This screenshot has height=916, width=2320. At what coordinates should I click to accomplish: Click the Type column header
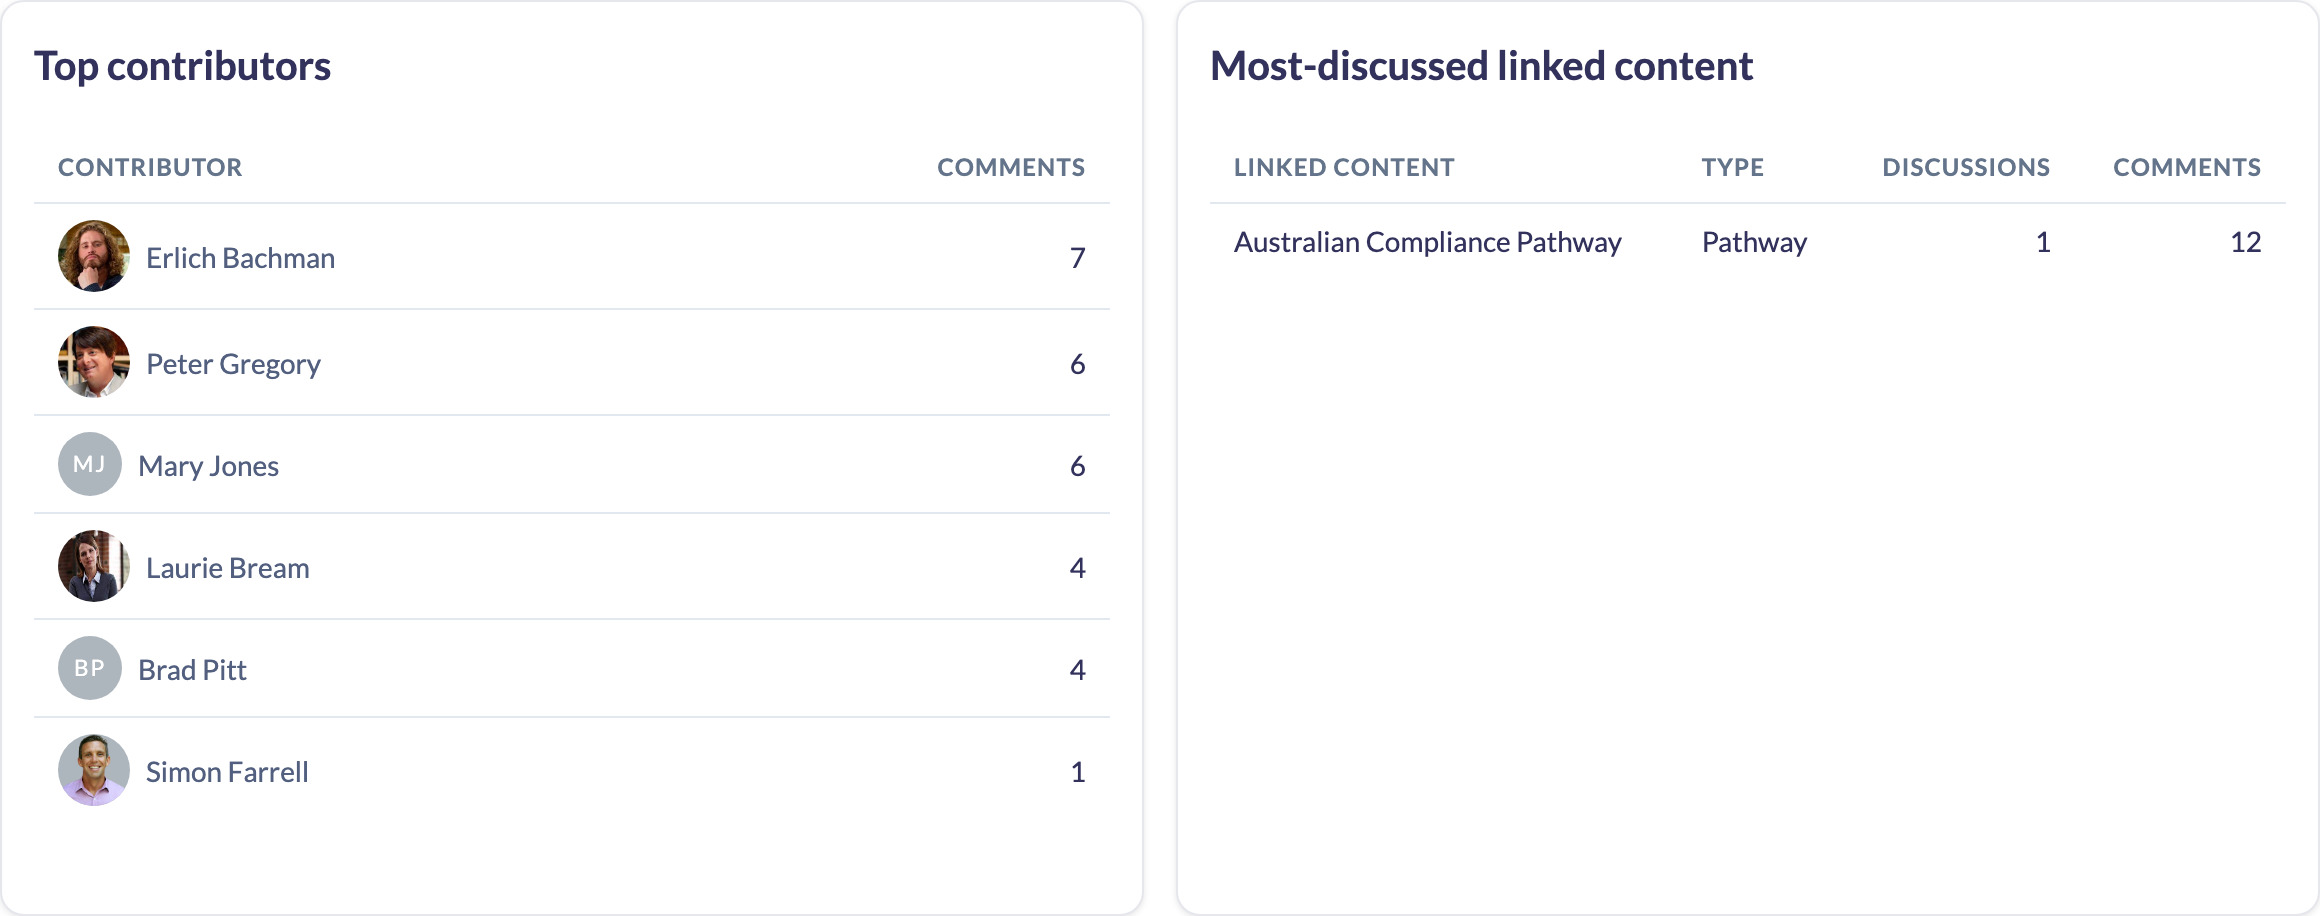(1733, 167)
